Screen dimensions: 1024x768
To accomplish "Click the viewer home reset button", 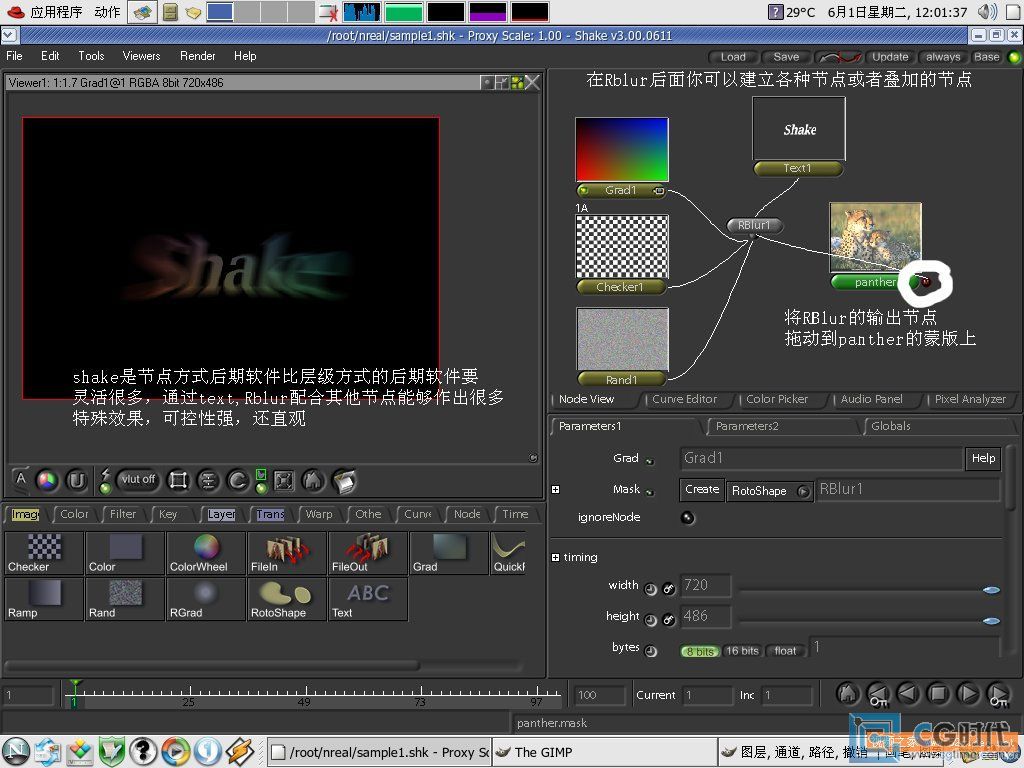I will [x=313, y=481].
